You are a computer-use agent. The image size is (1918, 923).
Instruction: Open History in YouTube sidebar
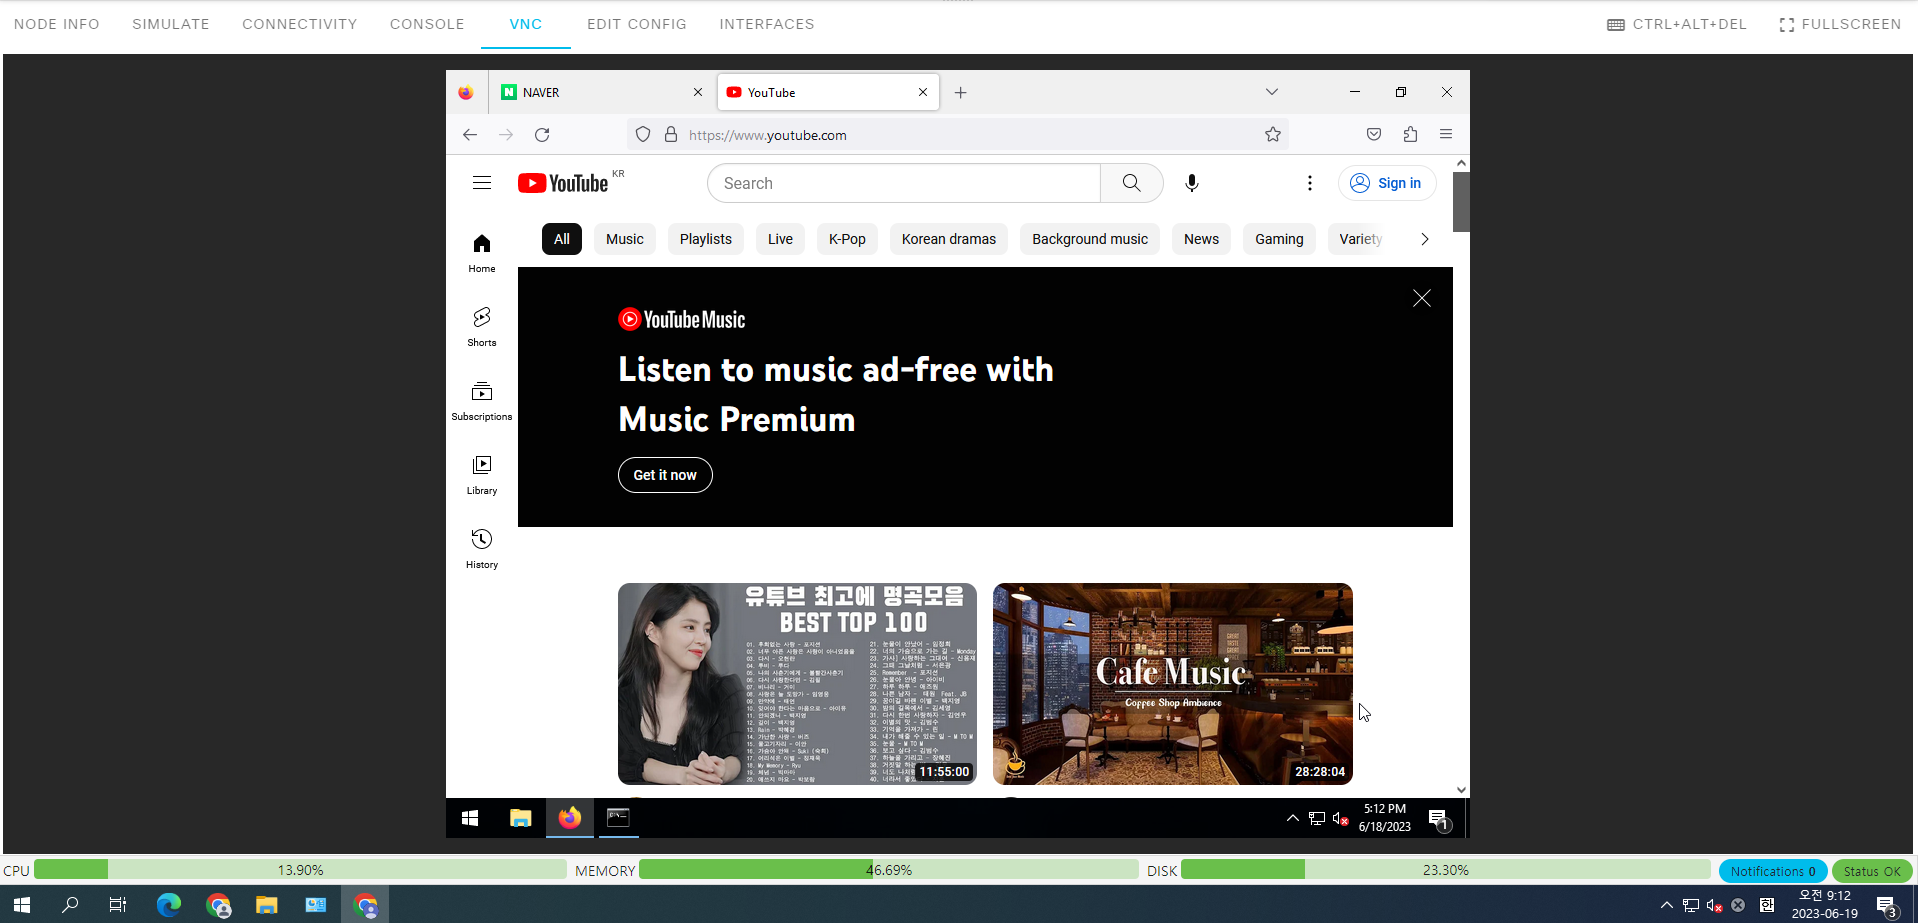coord(482,549)
